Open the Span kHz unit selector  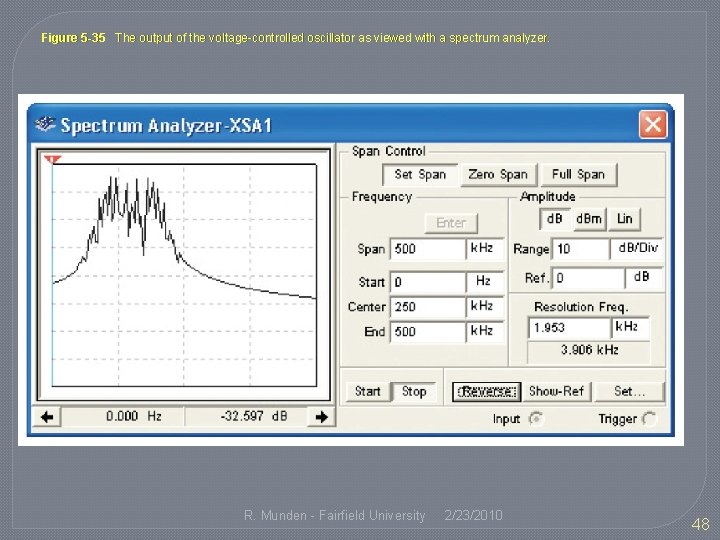pyautogui.click(x=485, y=249)
